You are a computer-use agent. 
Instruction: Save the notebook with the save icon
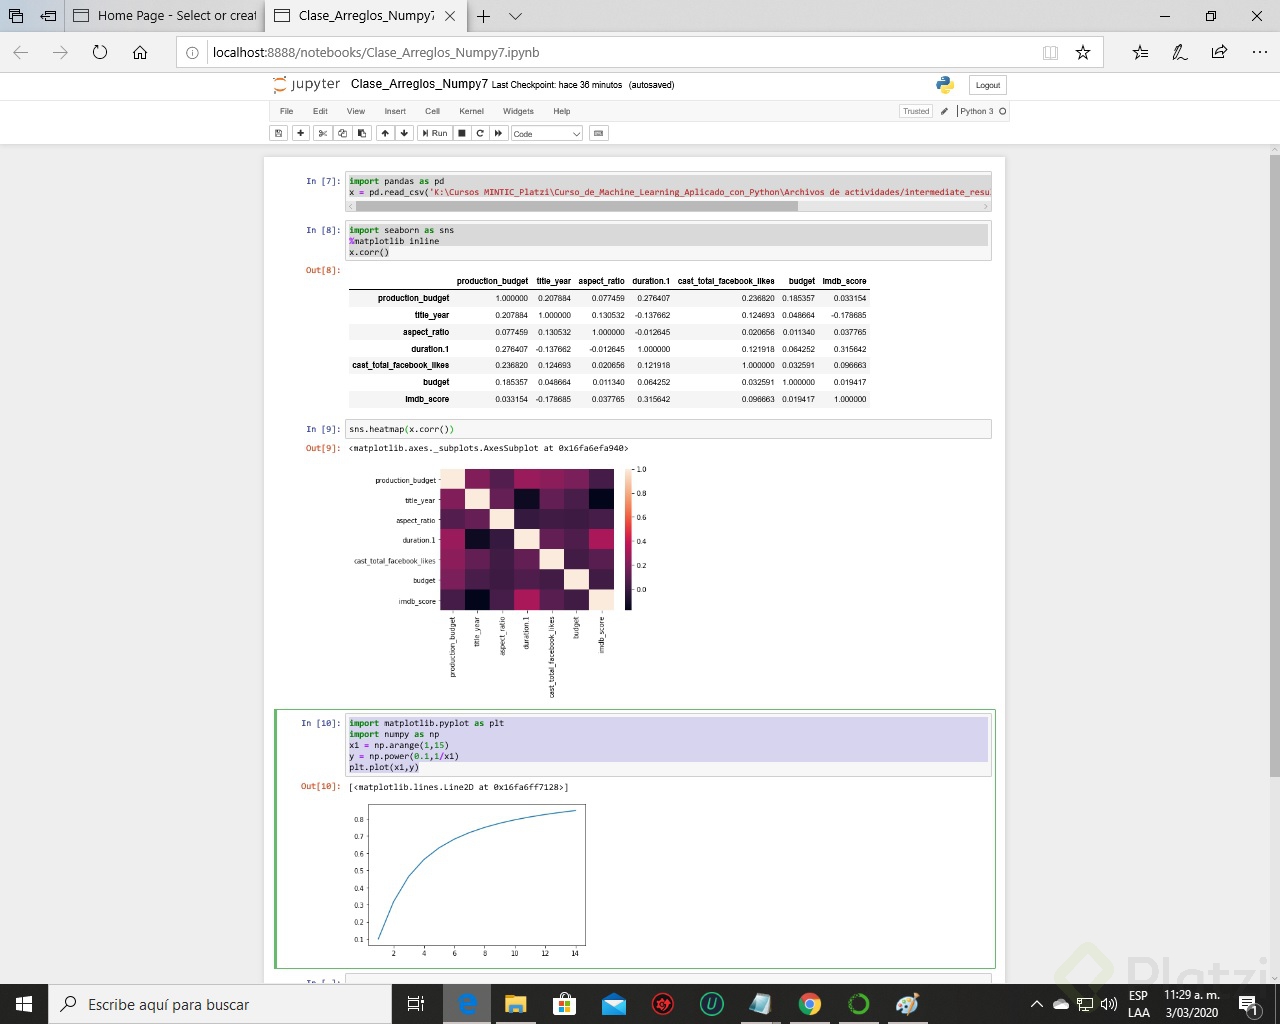click(278, 132)
